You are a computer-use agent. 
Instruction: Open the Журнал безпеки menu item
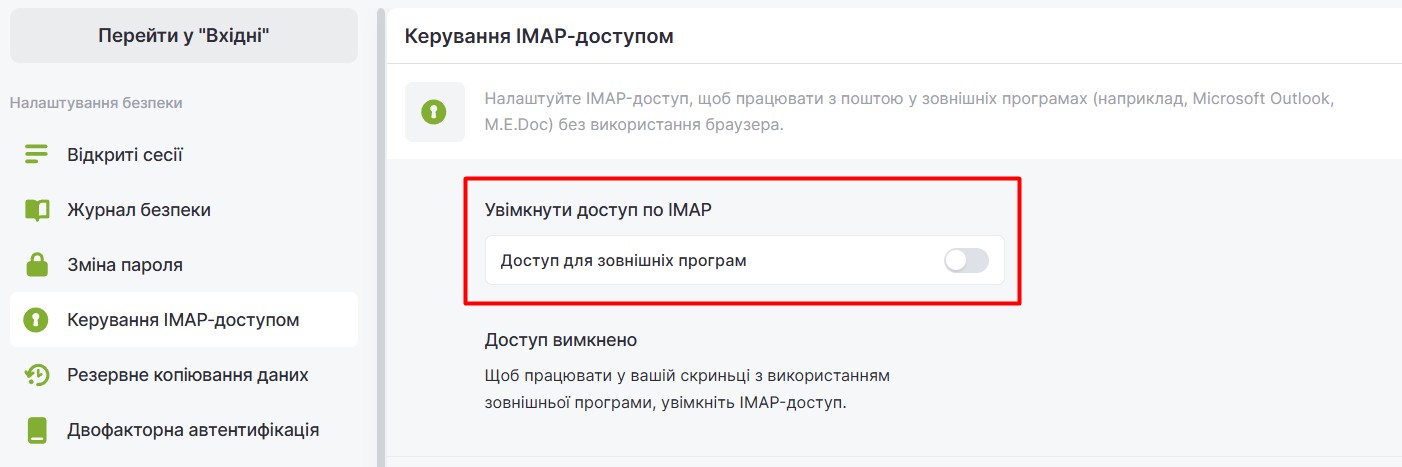(x=139, y=210)
